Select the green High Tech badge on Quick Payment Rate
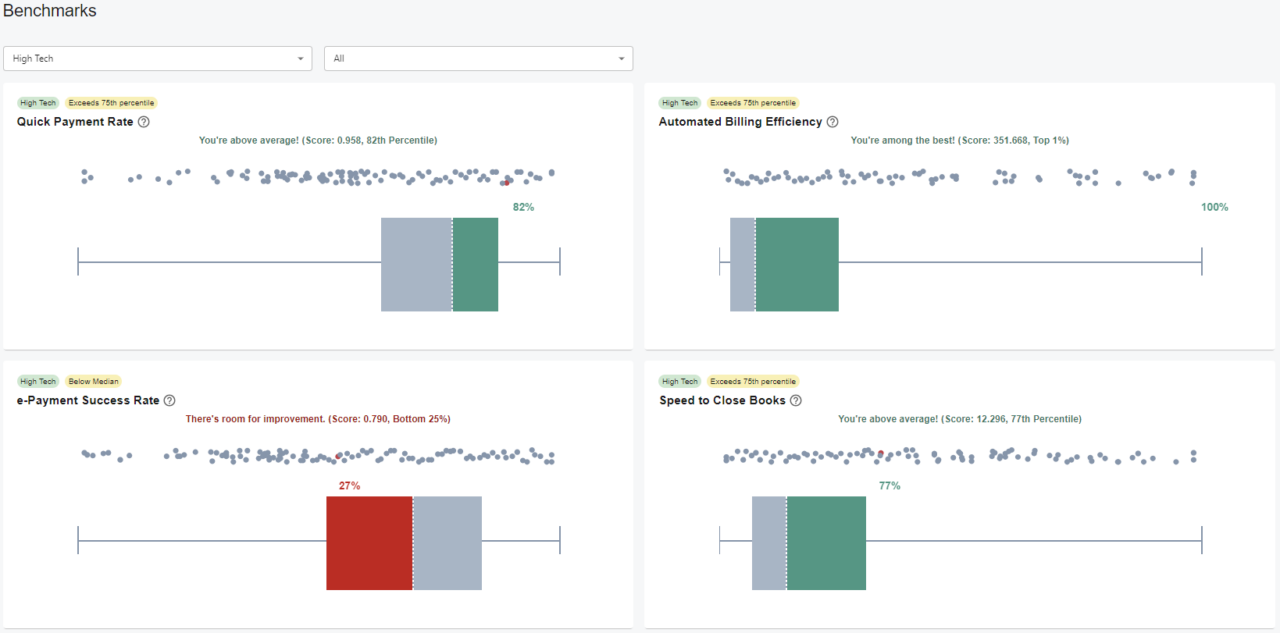Viewport: 1280px width, 633px height. (x=37, y=102)
